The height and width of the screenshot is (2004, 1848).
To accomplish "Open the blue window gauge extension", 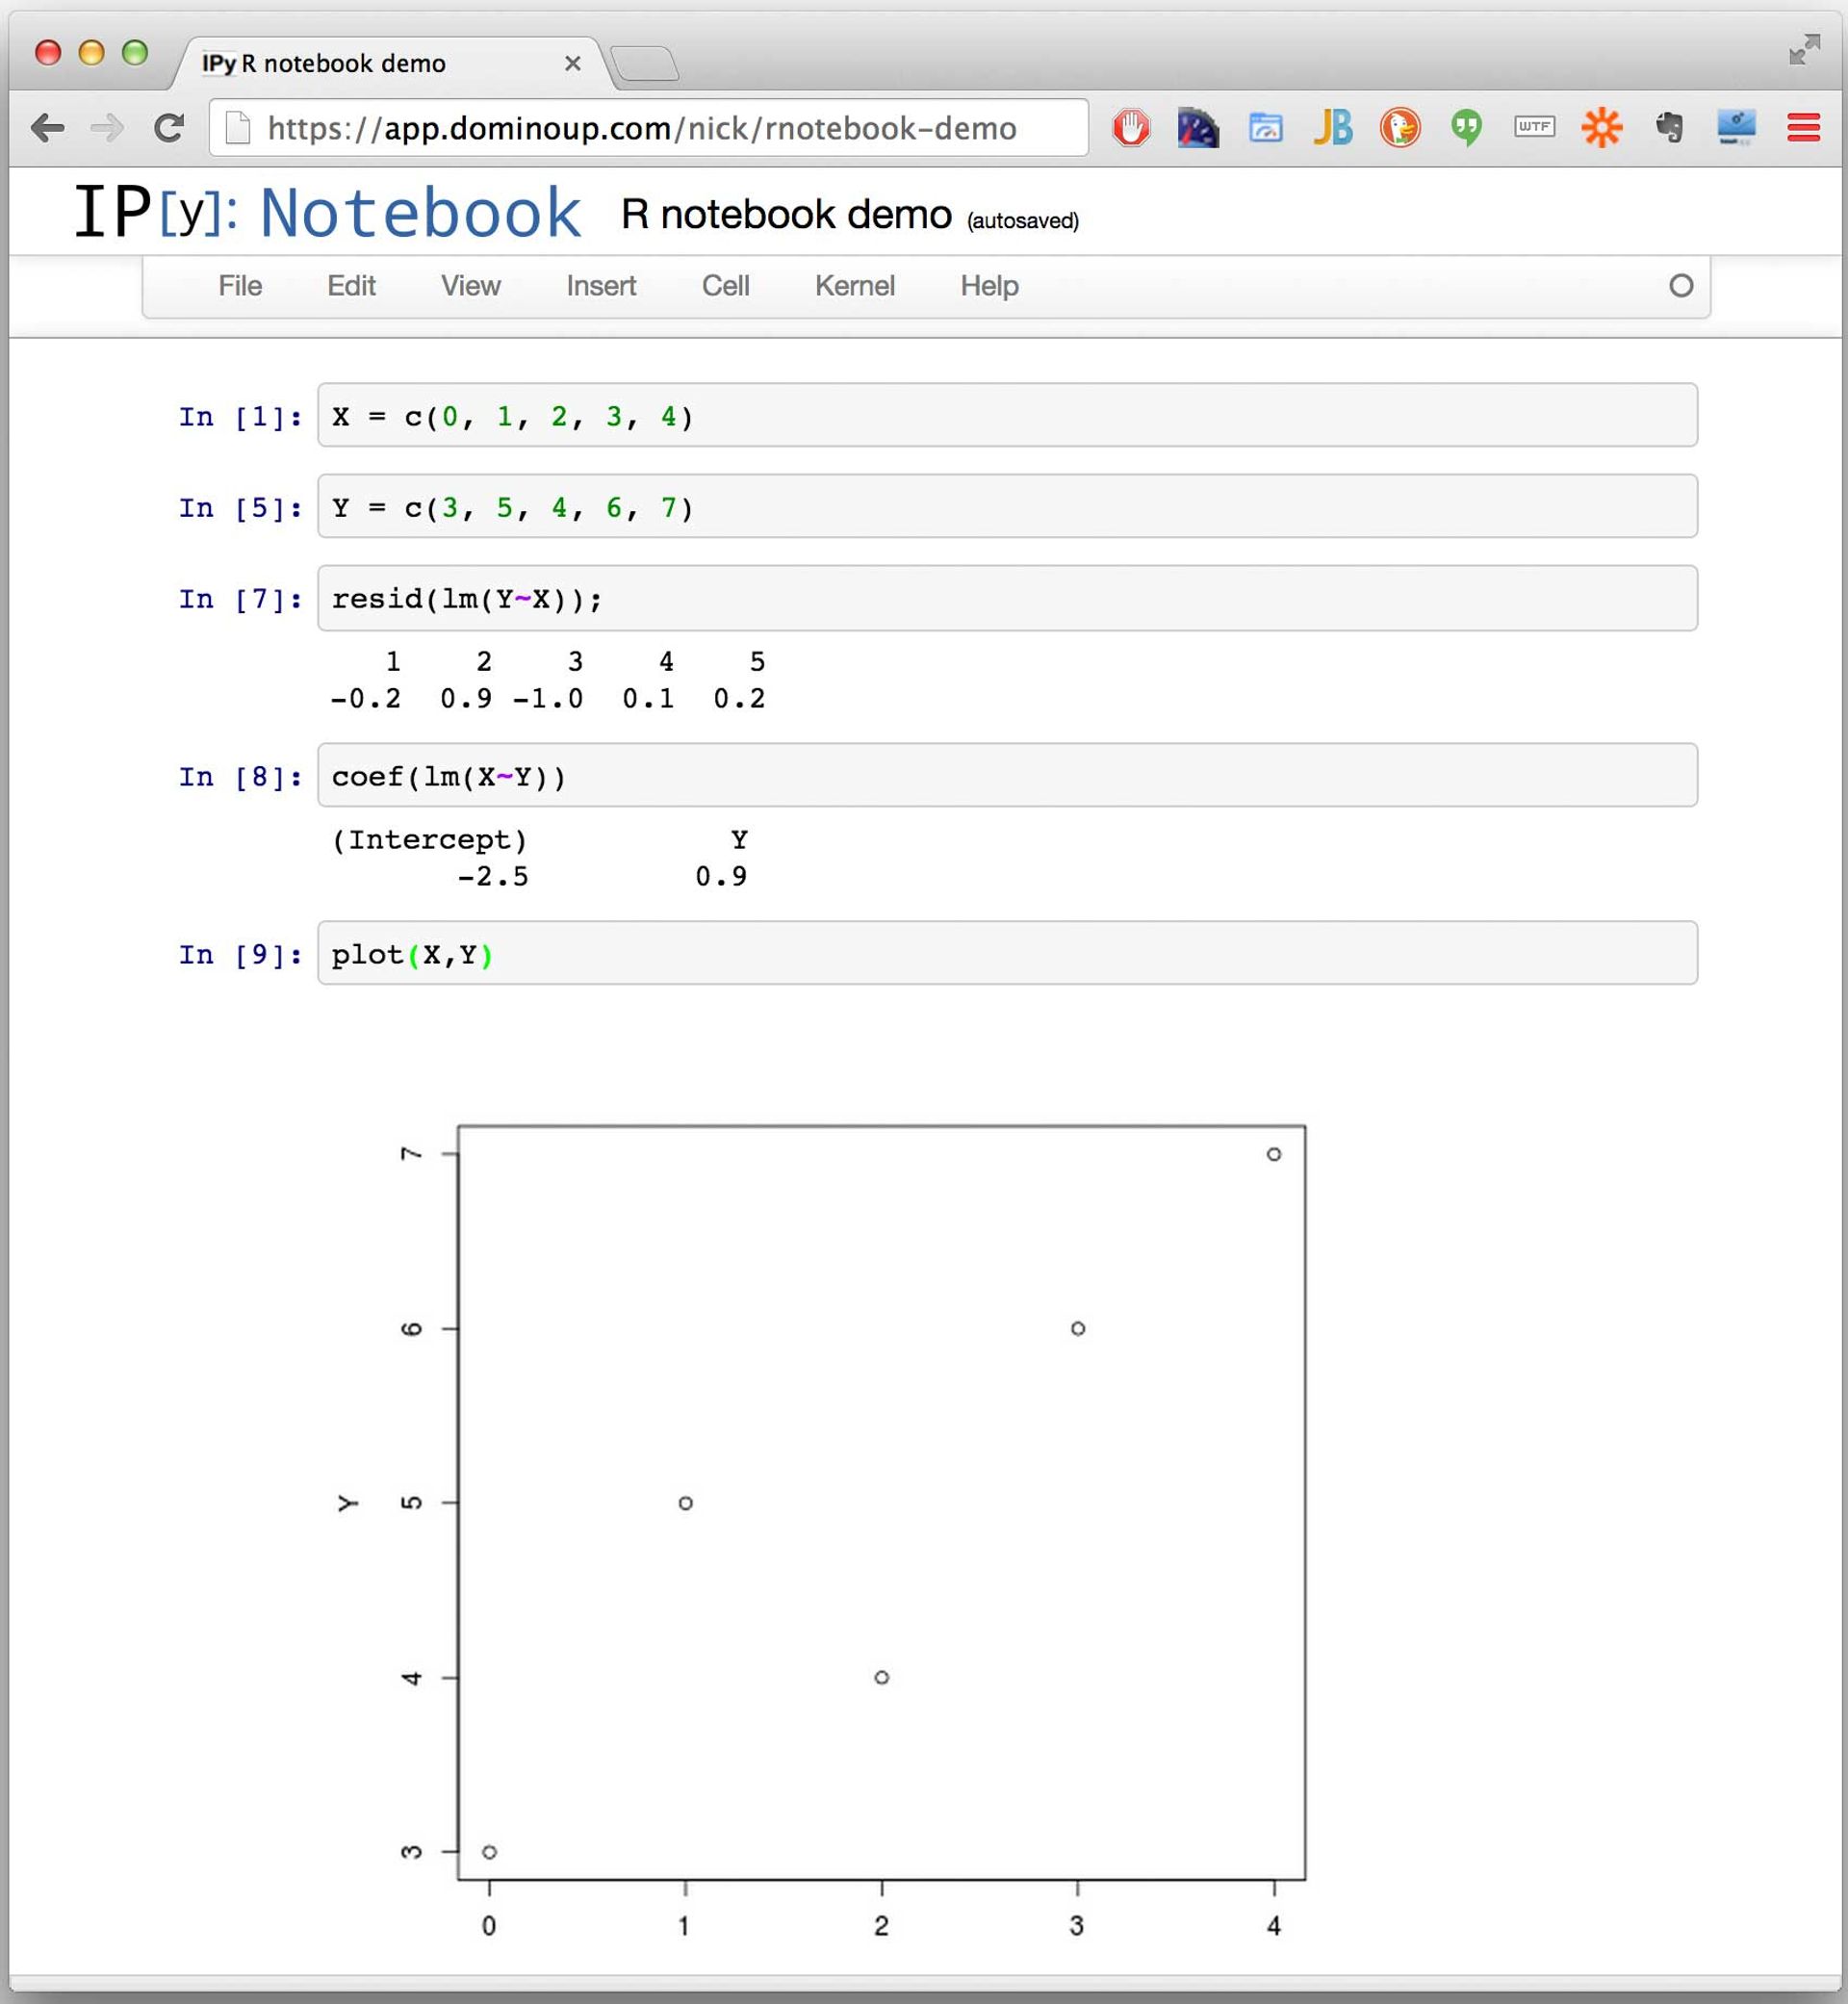I will [1265, 128].
